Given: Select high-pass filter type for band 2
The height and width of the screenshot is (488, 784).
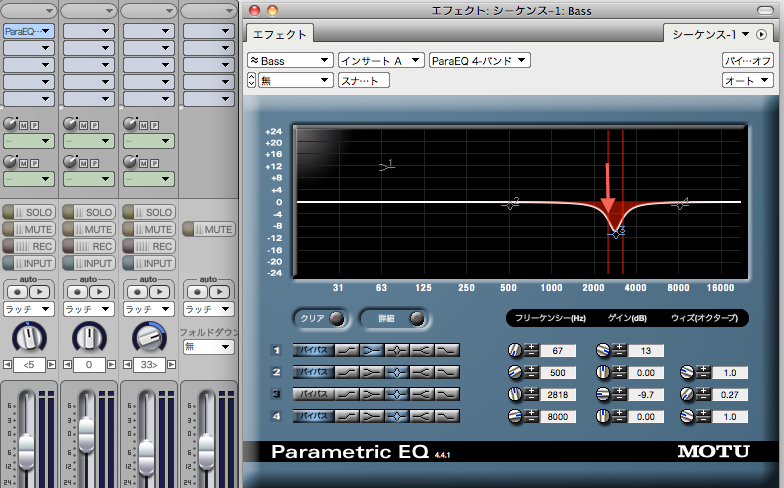Looking at the screenshot, I should tap(347, 372).
